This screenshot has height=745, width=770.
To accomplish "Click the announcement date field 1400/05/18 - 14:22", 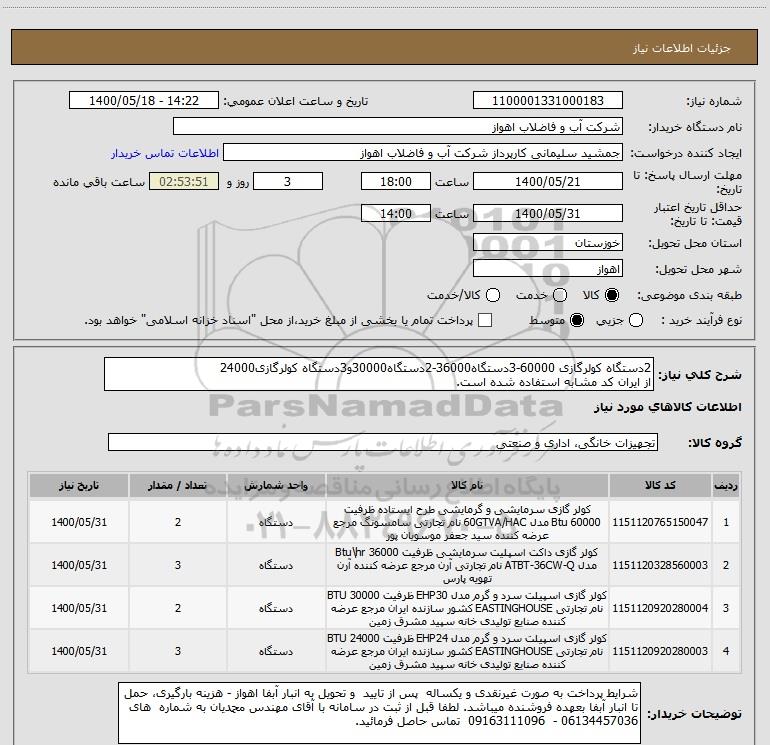I will 144,101.
